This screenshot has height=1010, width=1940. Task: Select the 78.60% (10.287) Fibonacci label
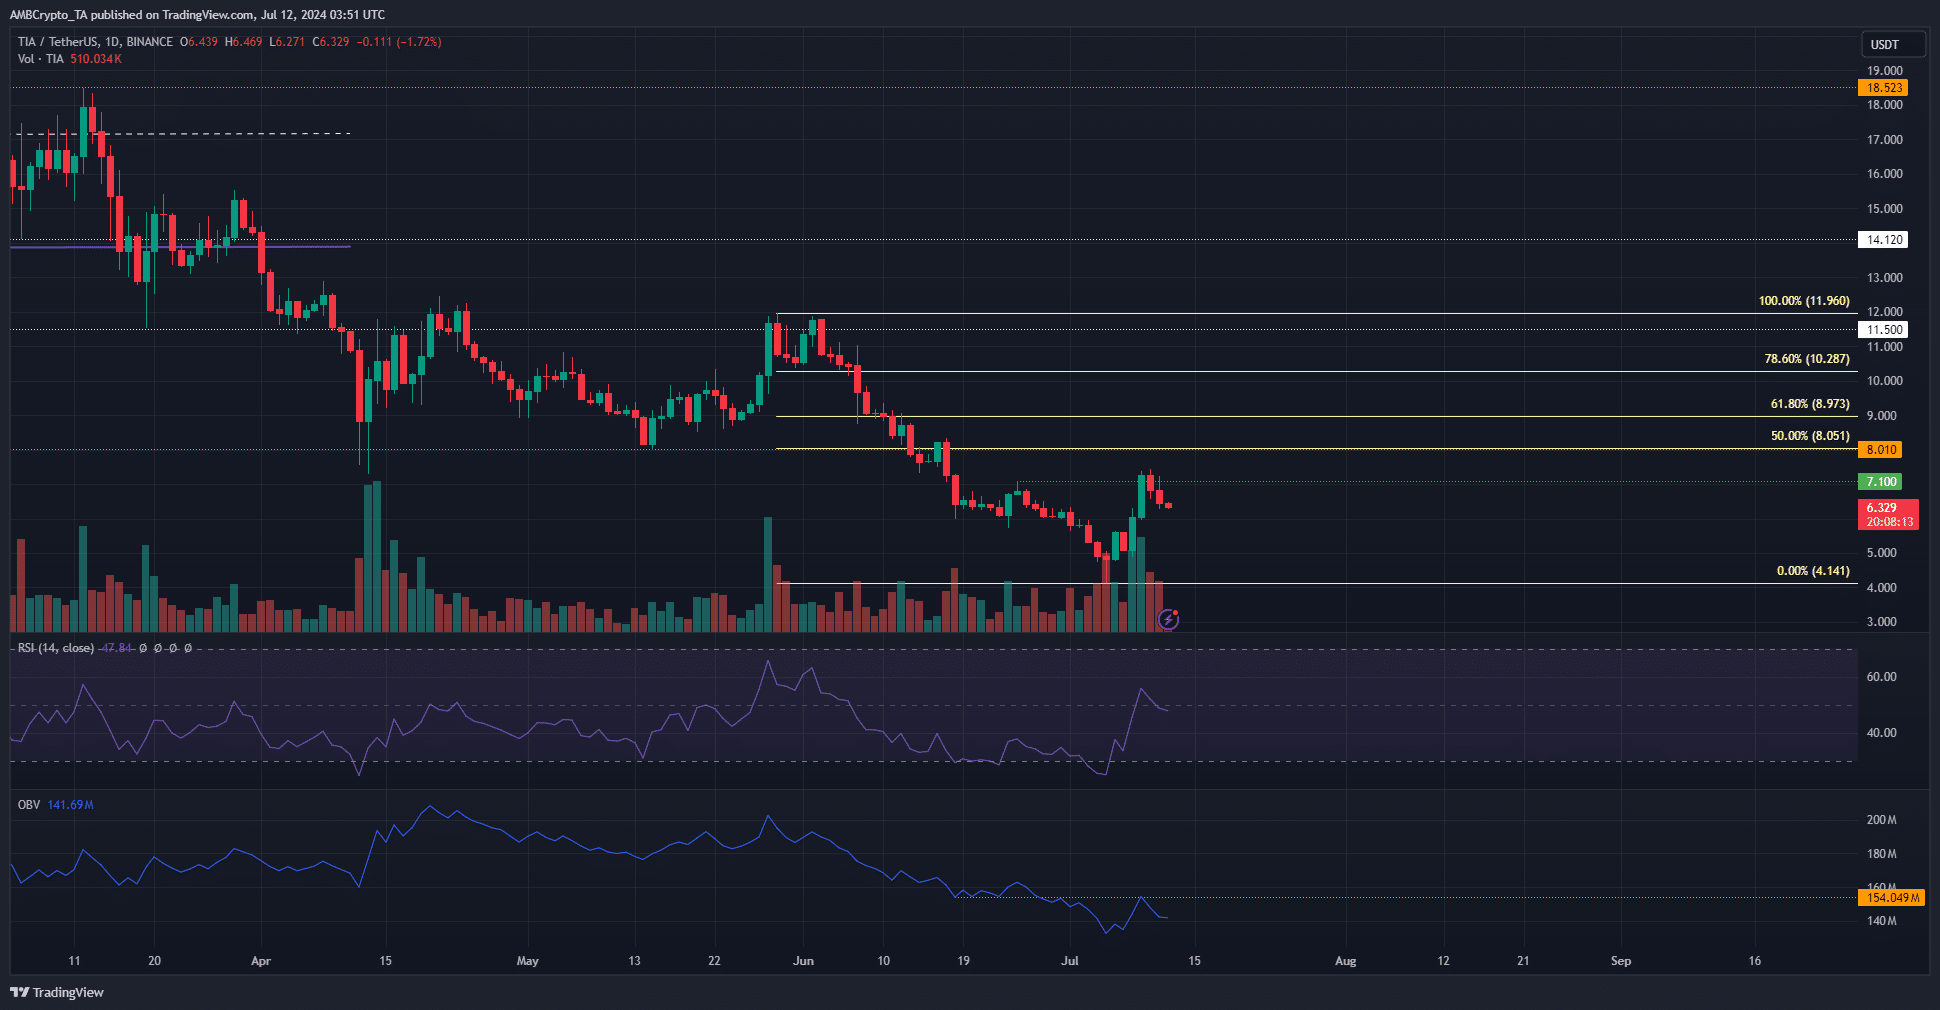pyautogui.click(x=1807, y=359)
